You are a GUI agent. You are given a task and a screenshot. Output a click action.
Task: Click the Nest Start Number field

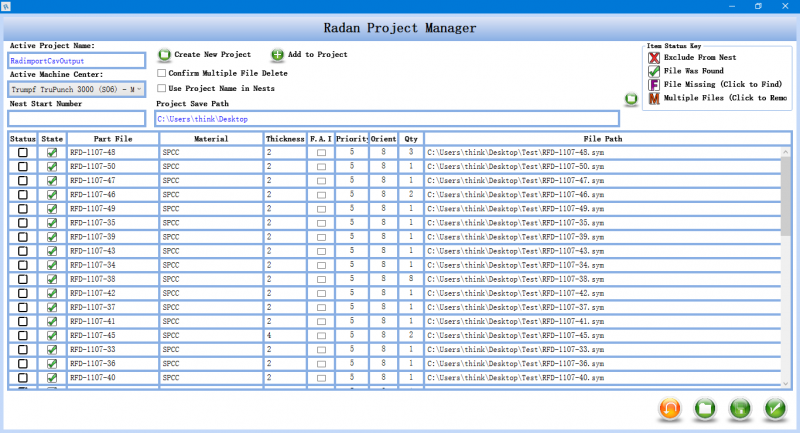[x=77, y=119]
